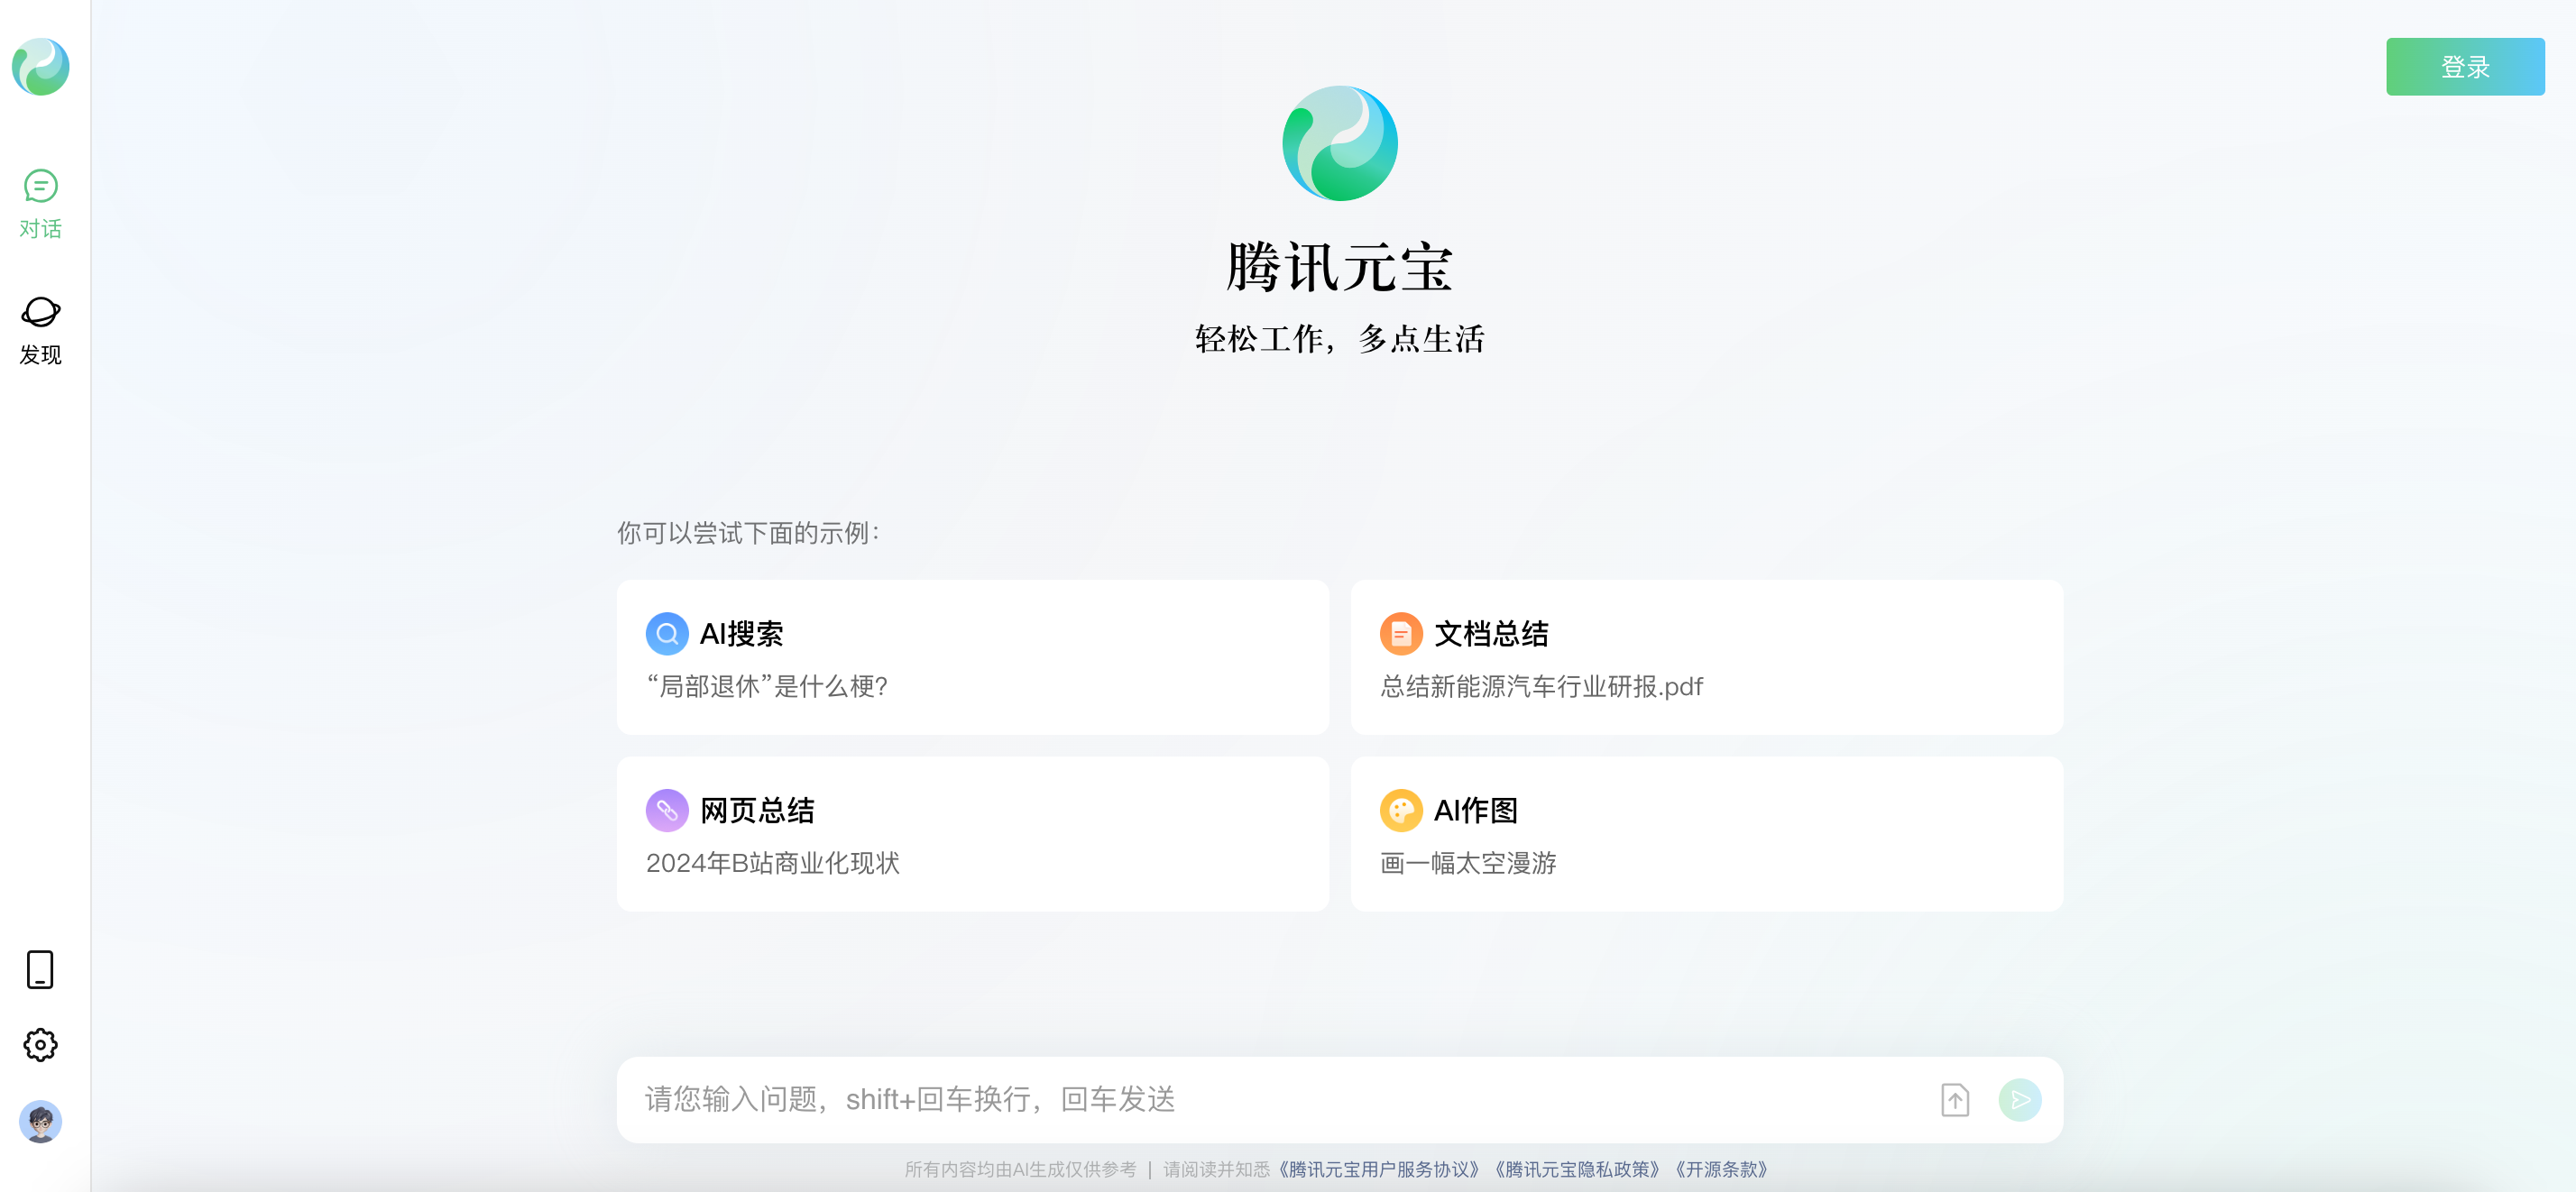Viewport: 2576px width, 1192px height.
Task: Focus the question input field
Action: 1270,1099
